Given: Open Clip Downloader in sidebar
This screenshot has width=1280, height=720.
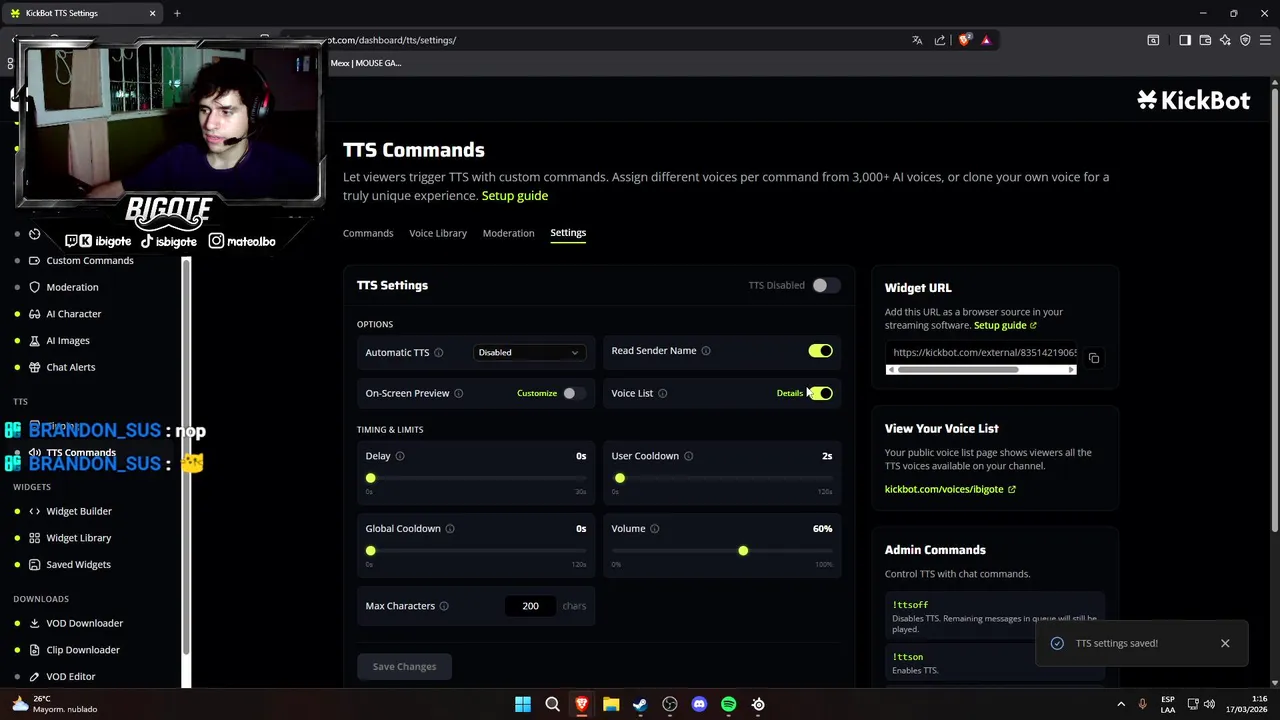Looking at the screenshot, I should click(x=83, y=650).
